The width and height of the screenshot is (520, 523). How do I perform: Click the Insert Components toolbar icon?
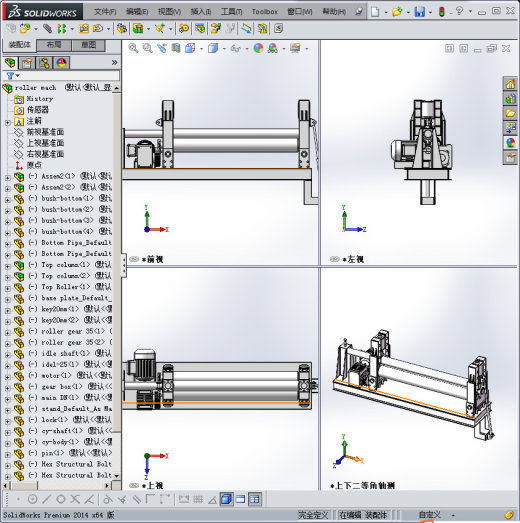coord(25,29)
